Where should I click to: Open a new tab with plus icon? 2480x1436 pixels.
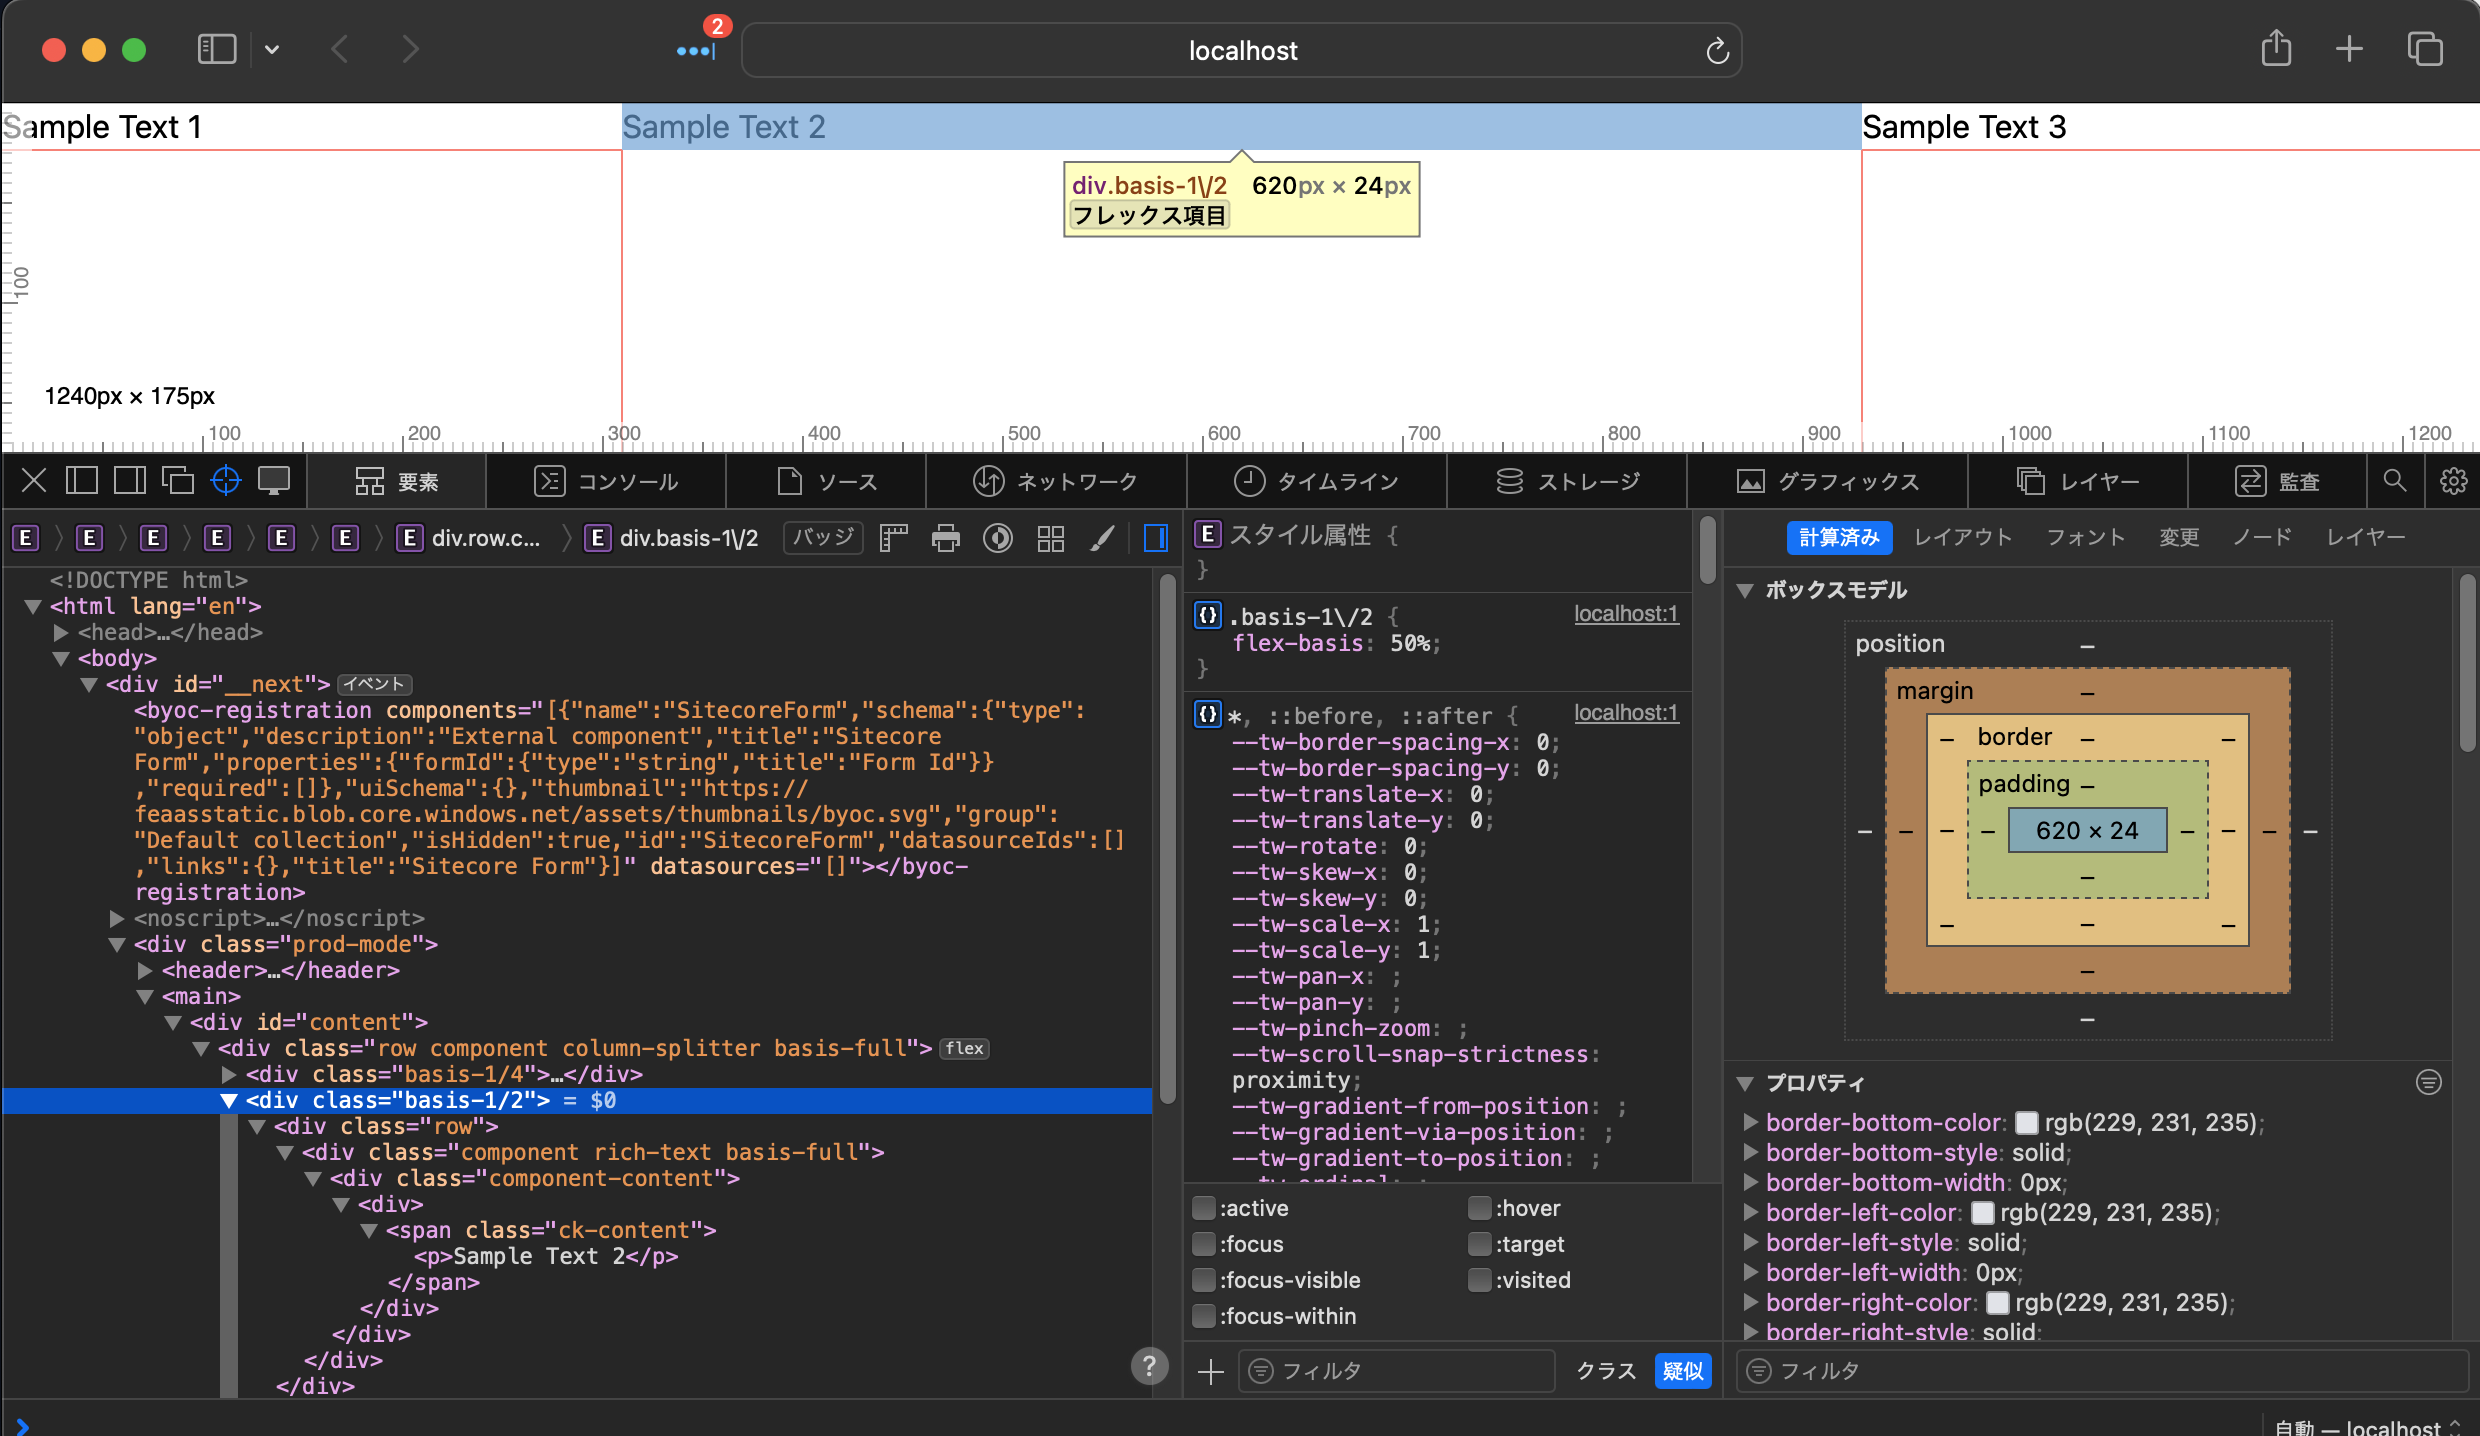[2350, 49]
